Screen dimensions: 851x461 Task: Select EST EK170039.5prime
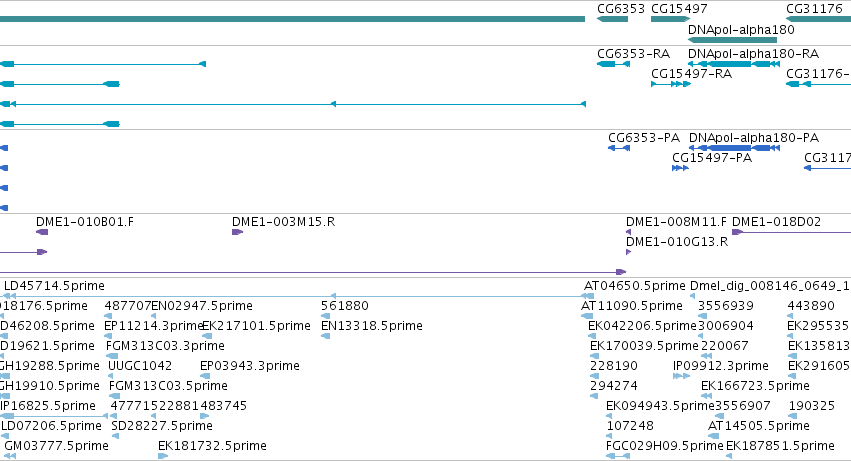point(644,346)
